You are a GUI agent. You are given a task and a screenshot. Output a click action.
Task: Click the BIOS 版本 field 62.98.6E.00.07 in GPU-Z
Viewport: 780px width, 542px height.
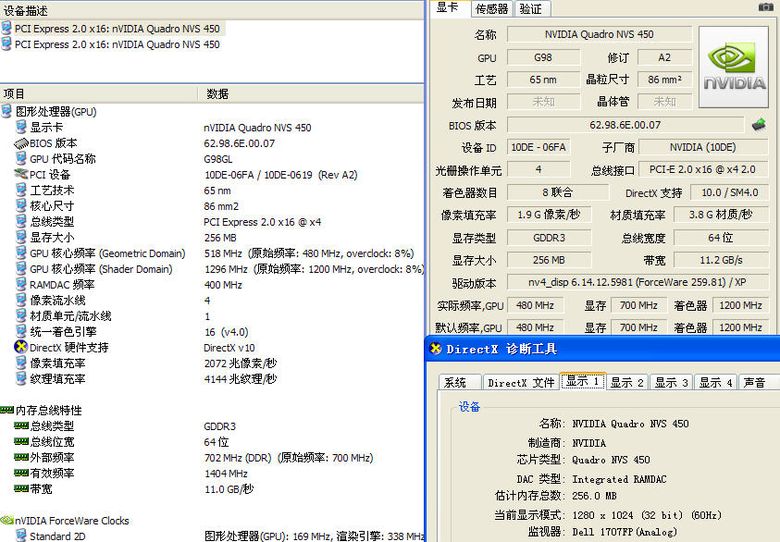[625, 125]
